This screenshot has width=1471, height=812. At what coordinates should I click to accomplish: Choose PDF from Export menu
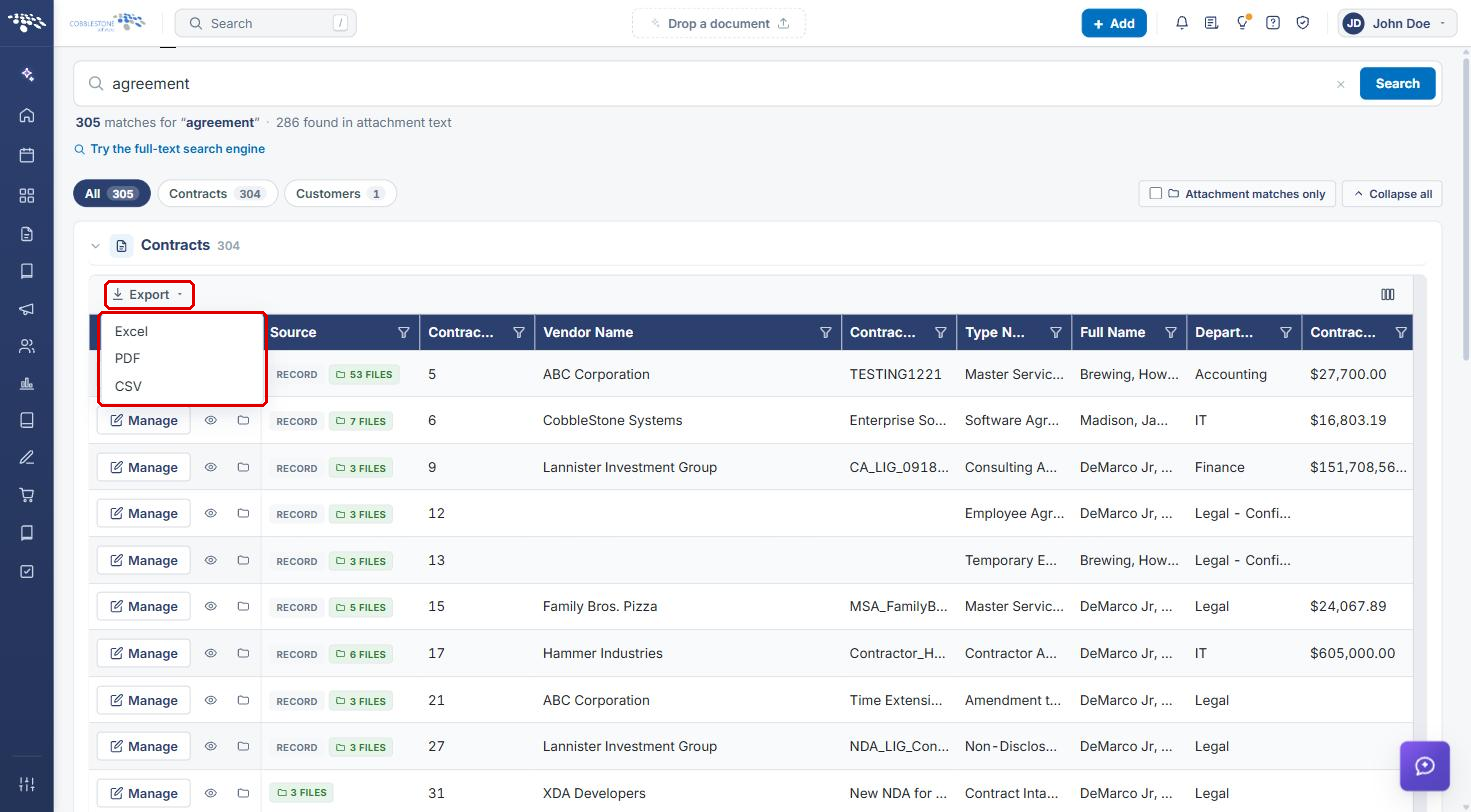[182, 358]
